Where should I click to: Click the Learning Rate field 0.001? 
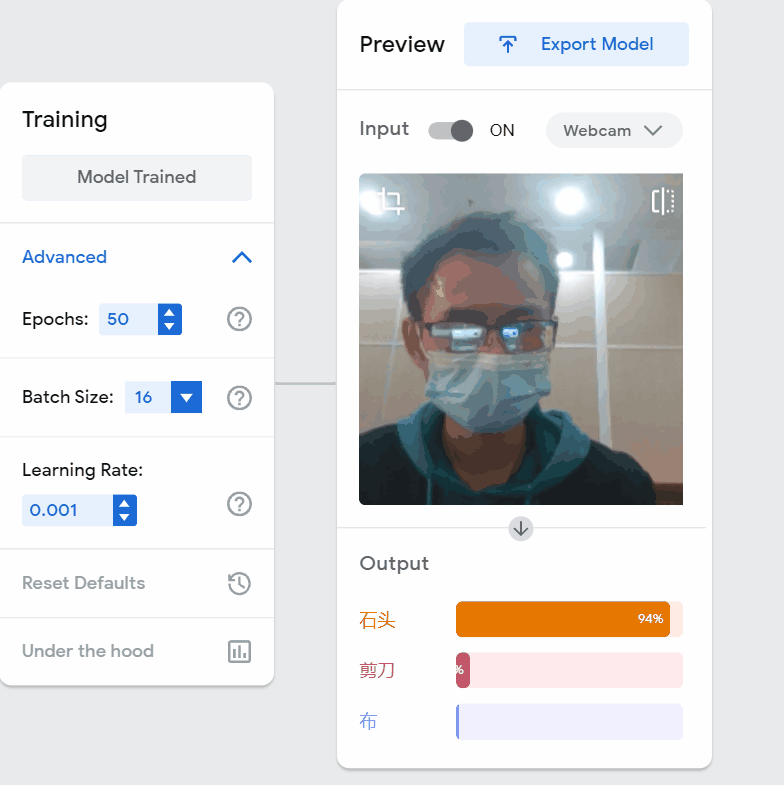tap(68, 510)
